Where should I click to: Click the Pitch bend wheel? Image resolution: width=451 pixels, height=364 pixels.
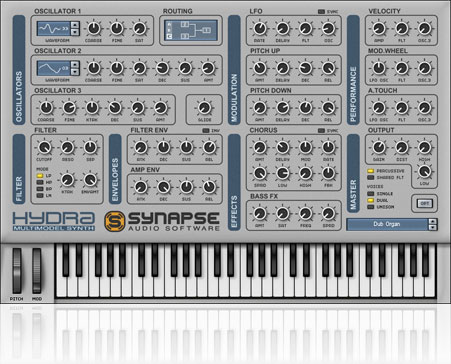tap(17, 271)
